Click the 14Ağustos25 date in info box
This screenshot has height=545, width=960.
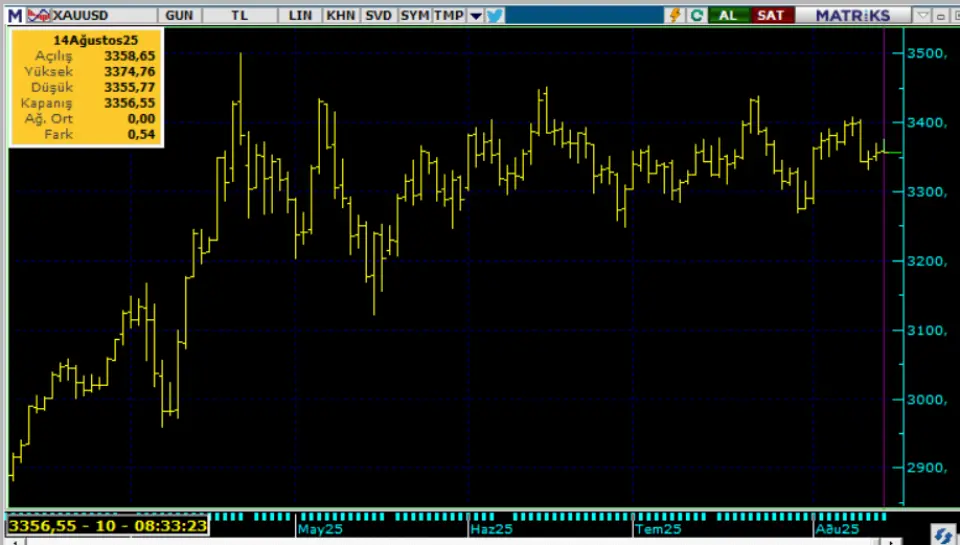[x=96, y=40]
